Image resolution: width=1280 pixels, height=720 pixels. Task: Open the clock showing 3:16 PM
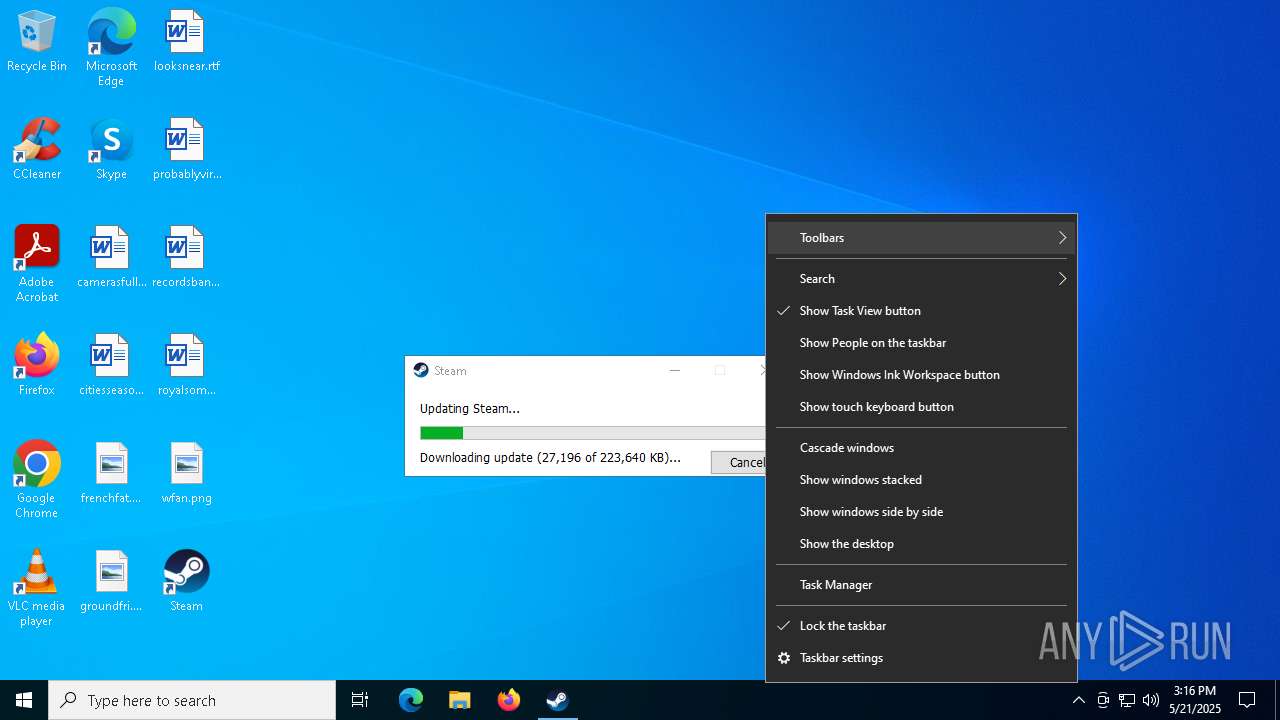(1195, 700)
